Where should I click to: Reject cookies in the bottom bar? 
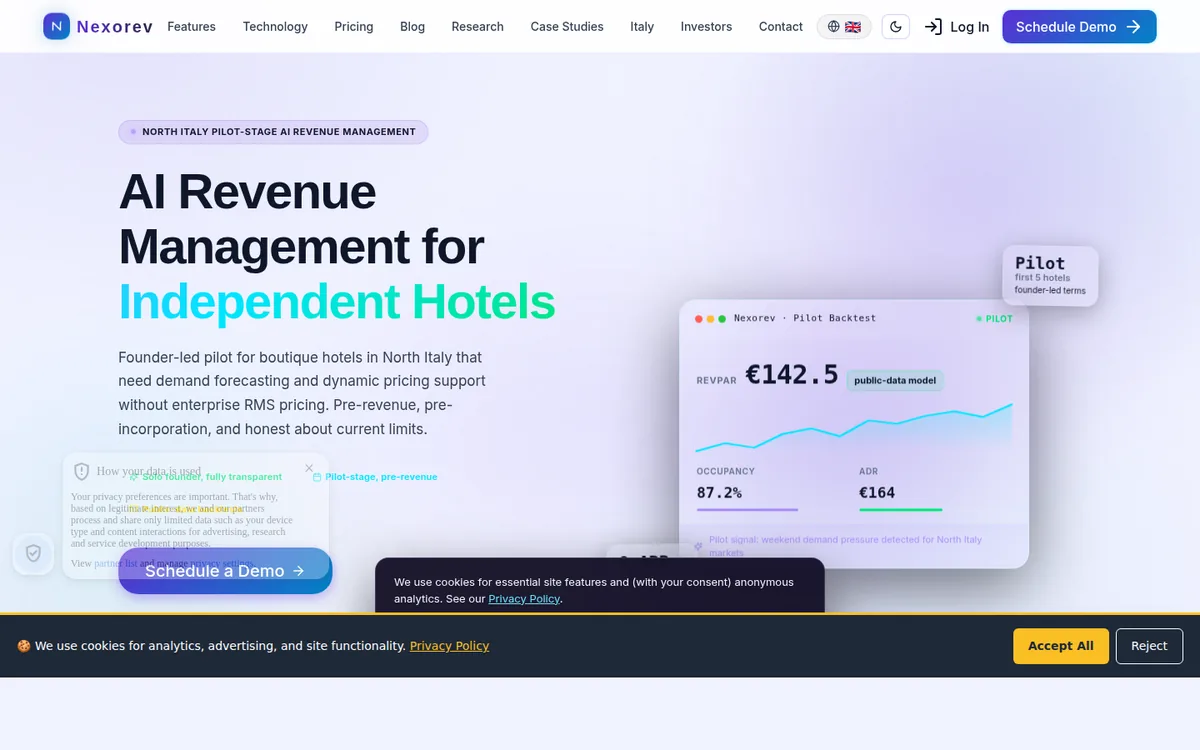tap(1149, 646)
